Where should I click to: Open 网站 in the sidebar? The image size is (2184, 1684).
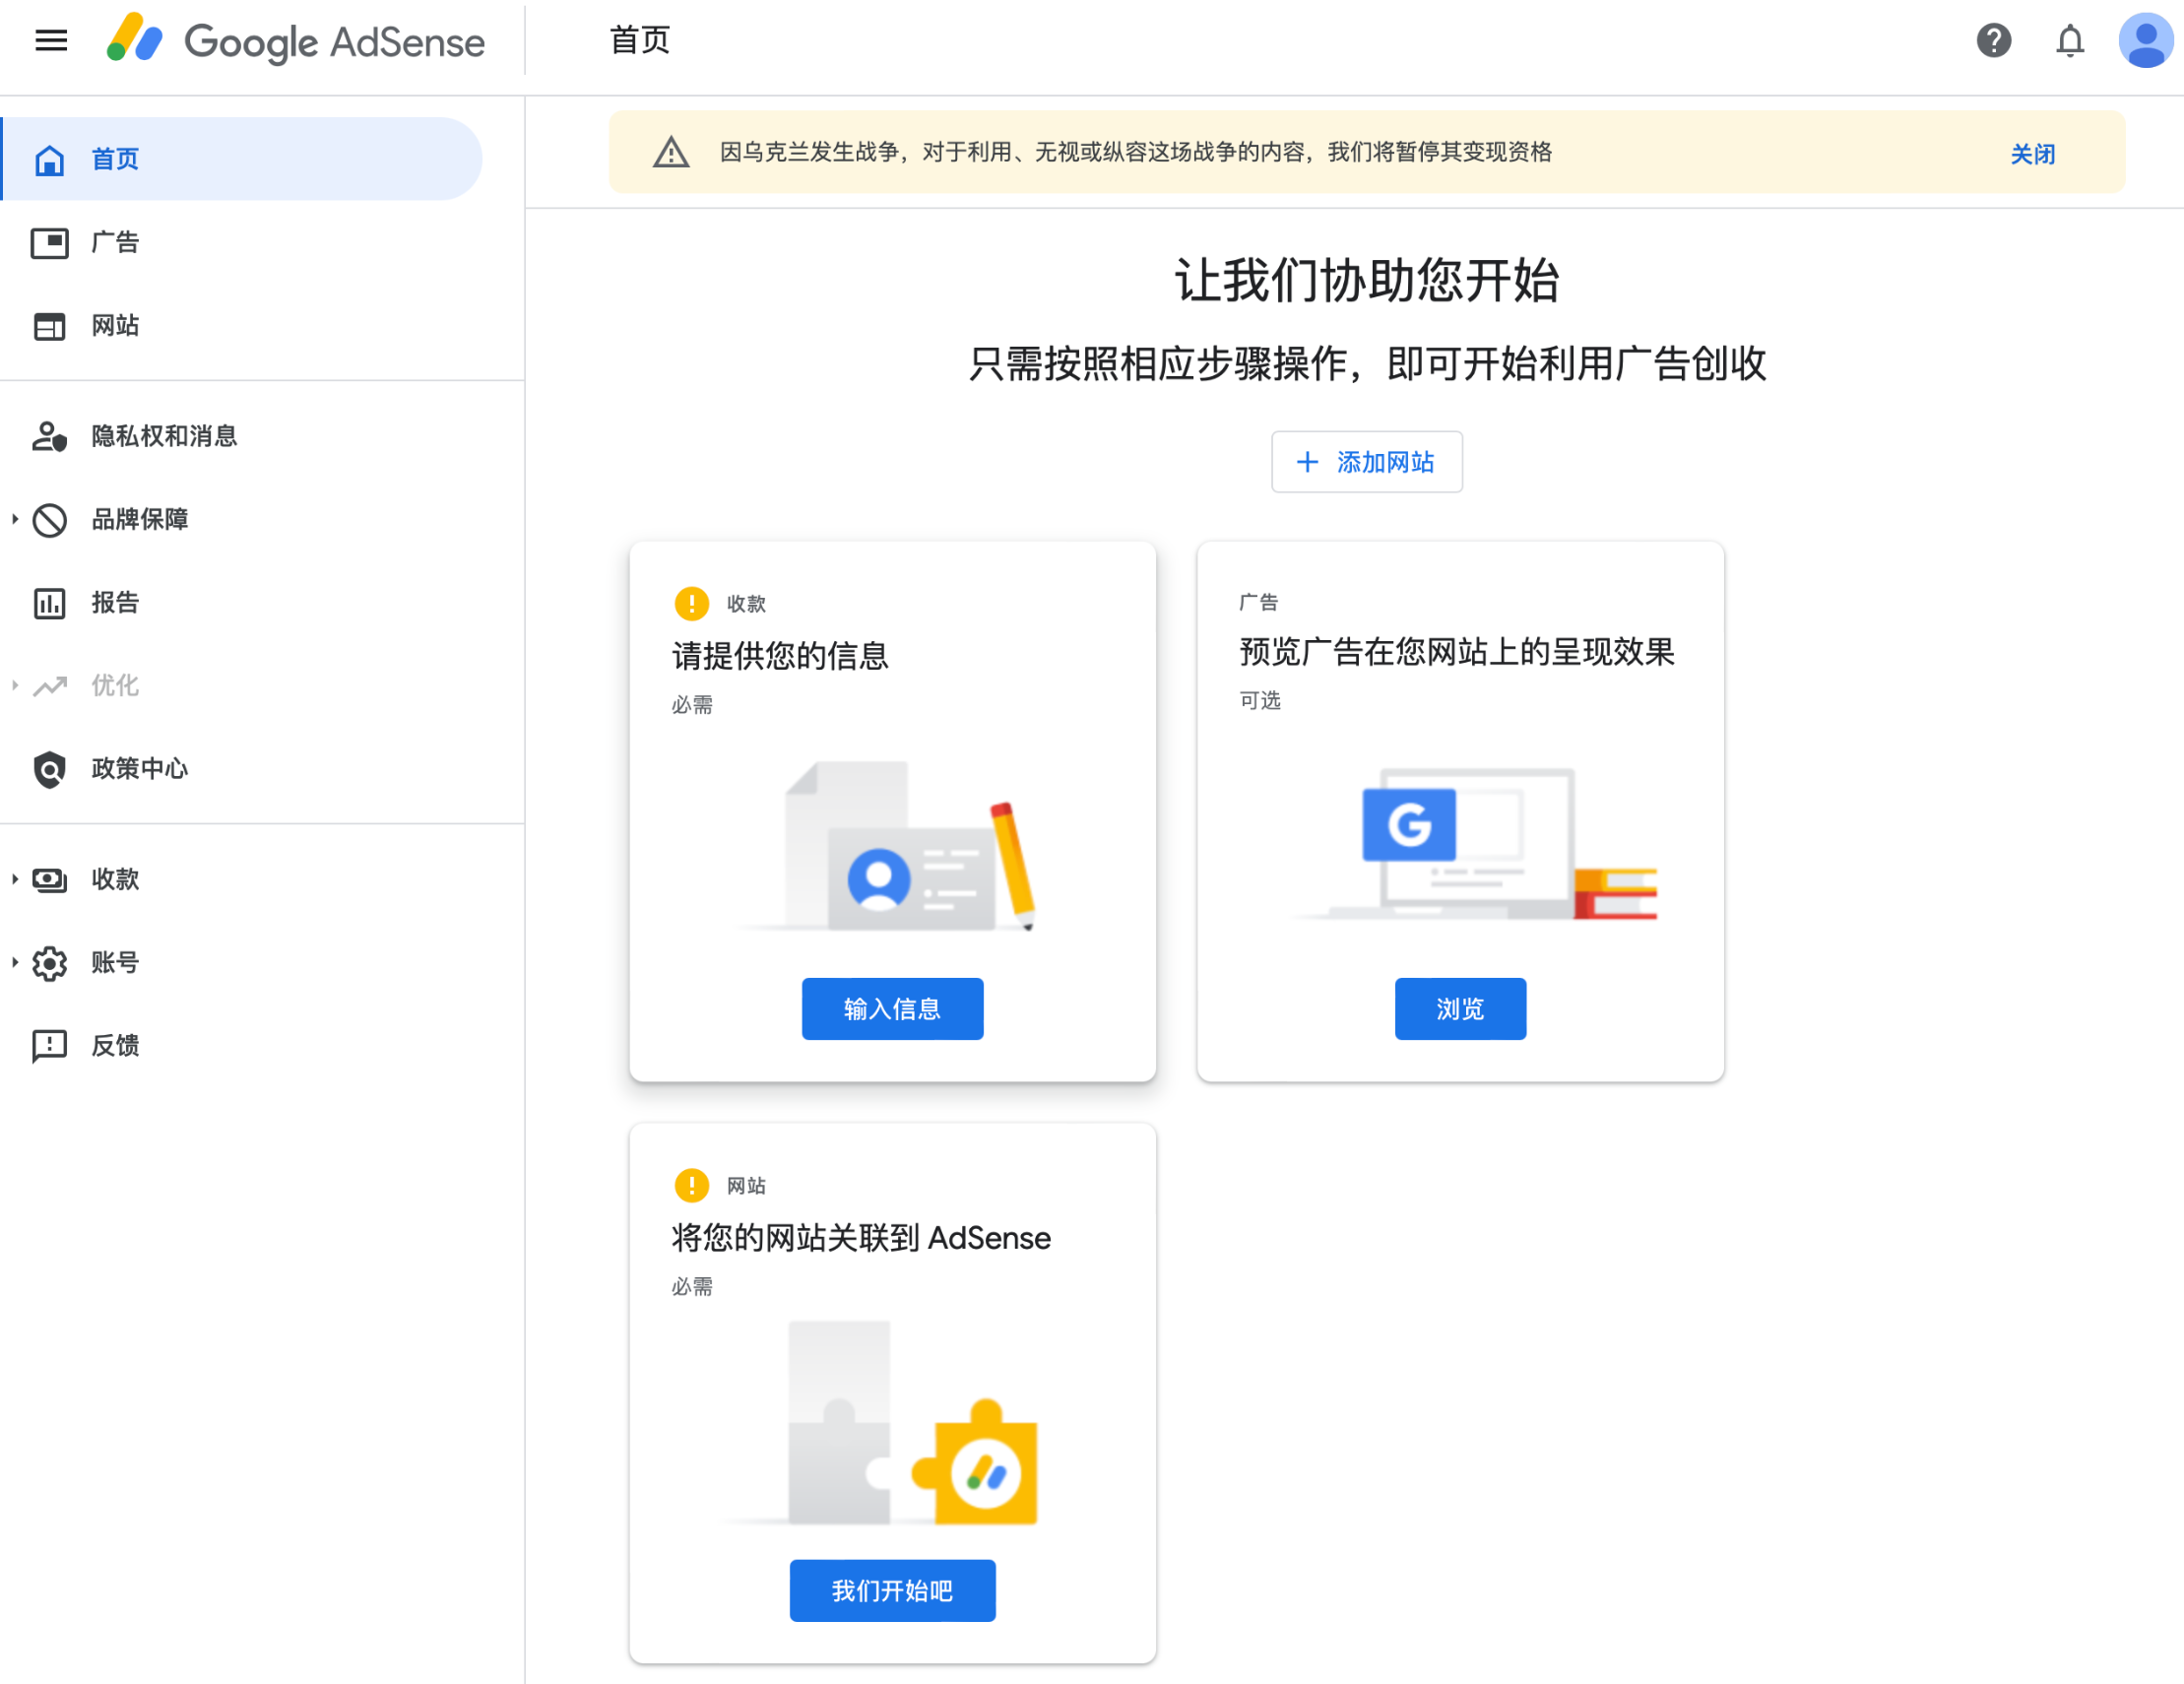pyautogui.click(x=242, y=325)
